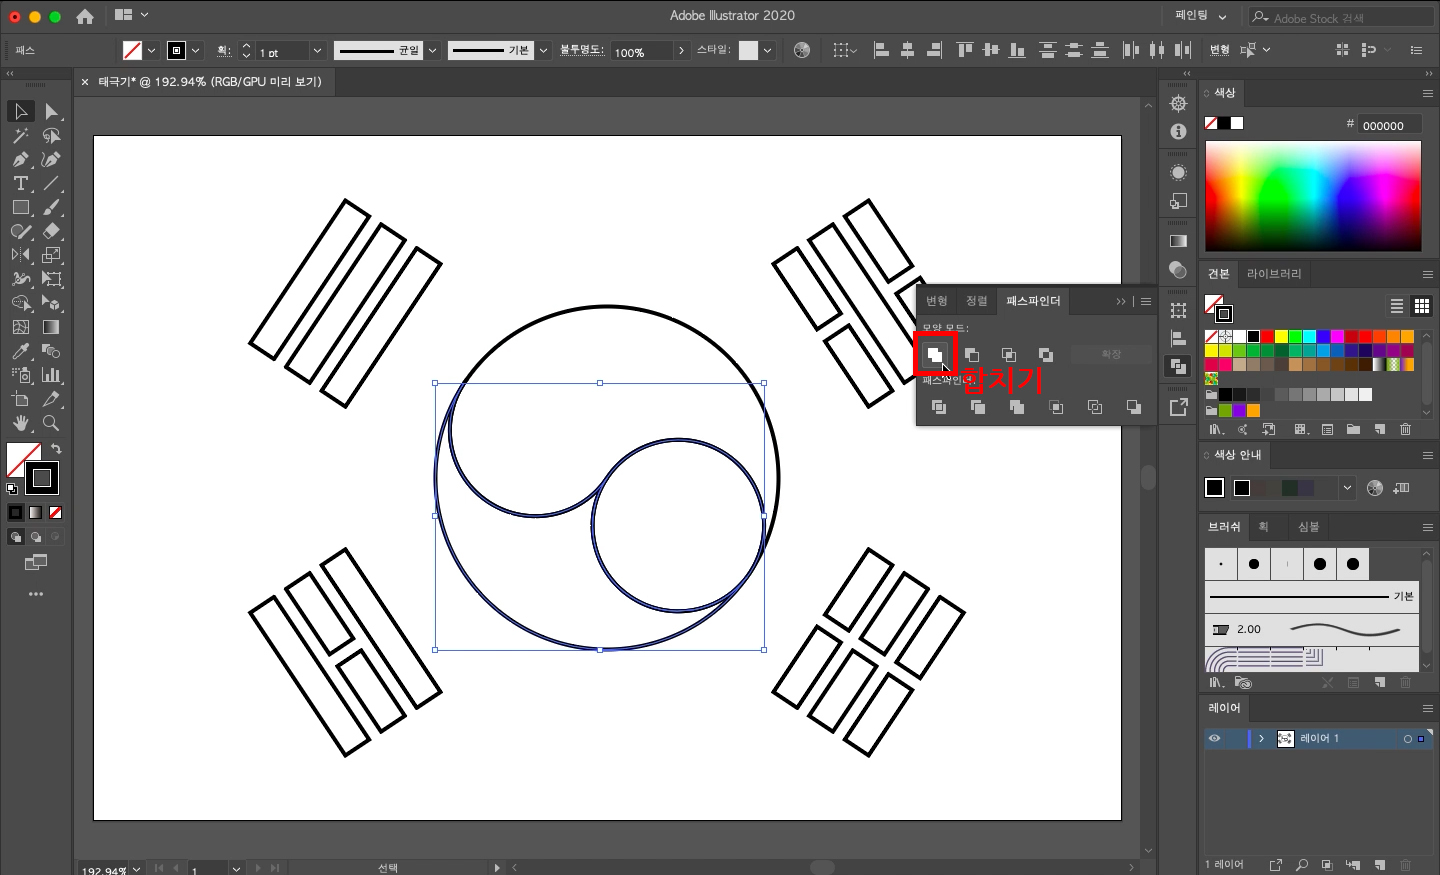The width and height of the screenshot is (1440, 875).
Task: Open the 라이브러리 tab
Action: [1274, 274]
